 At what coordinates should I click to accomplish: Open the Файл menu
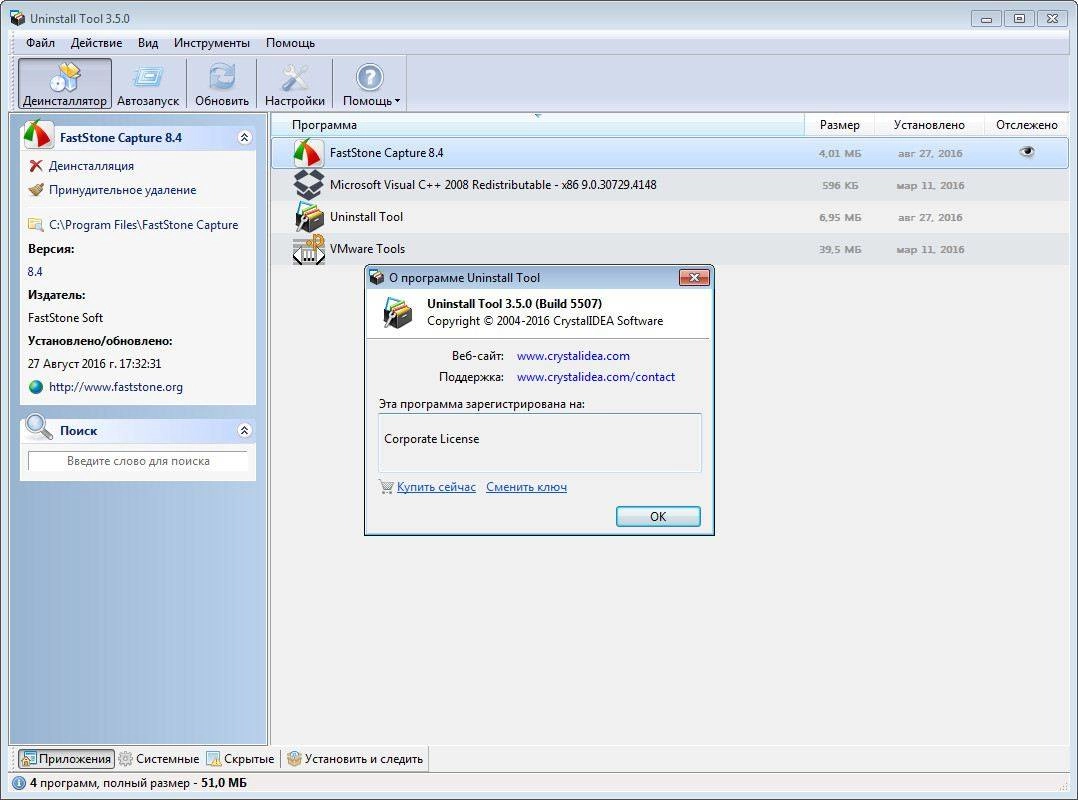(41, 43)
